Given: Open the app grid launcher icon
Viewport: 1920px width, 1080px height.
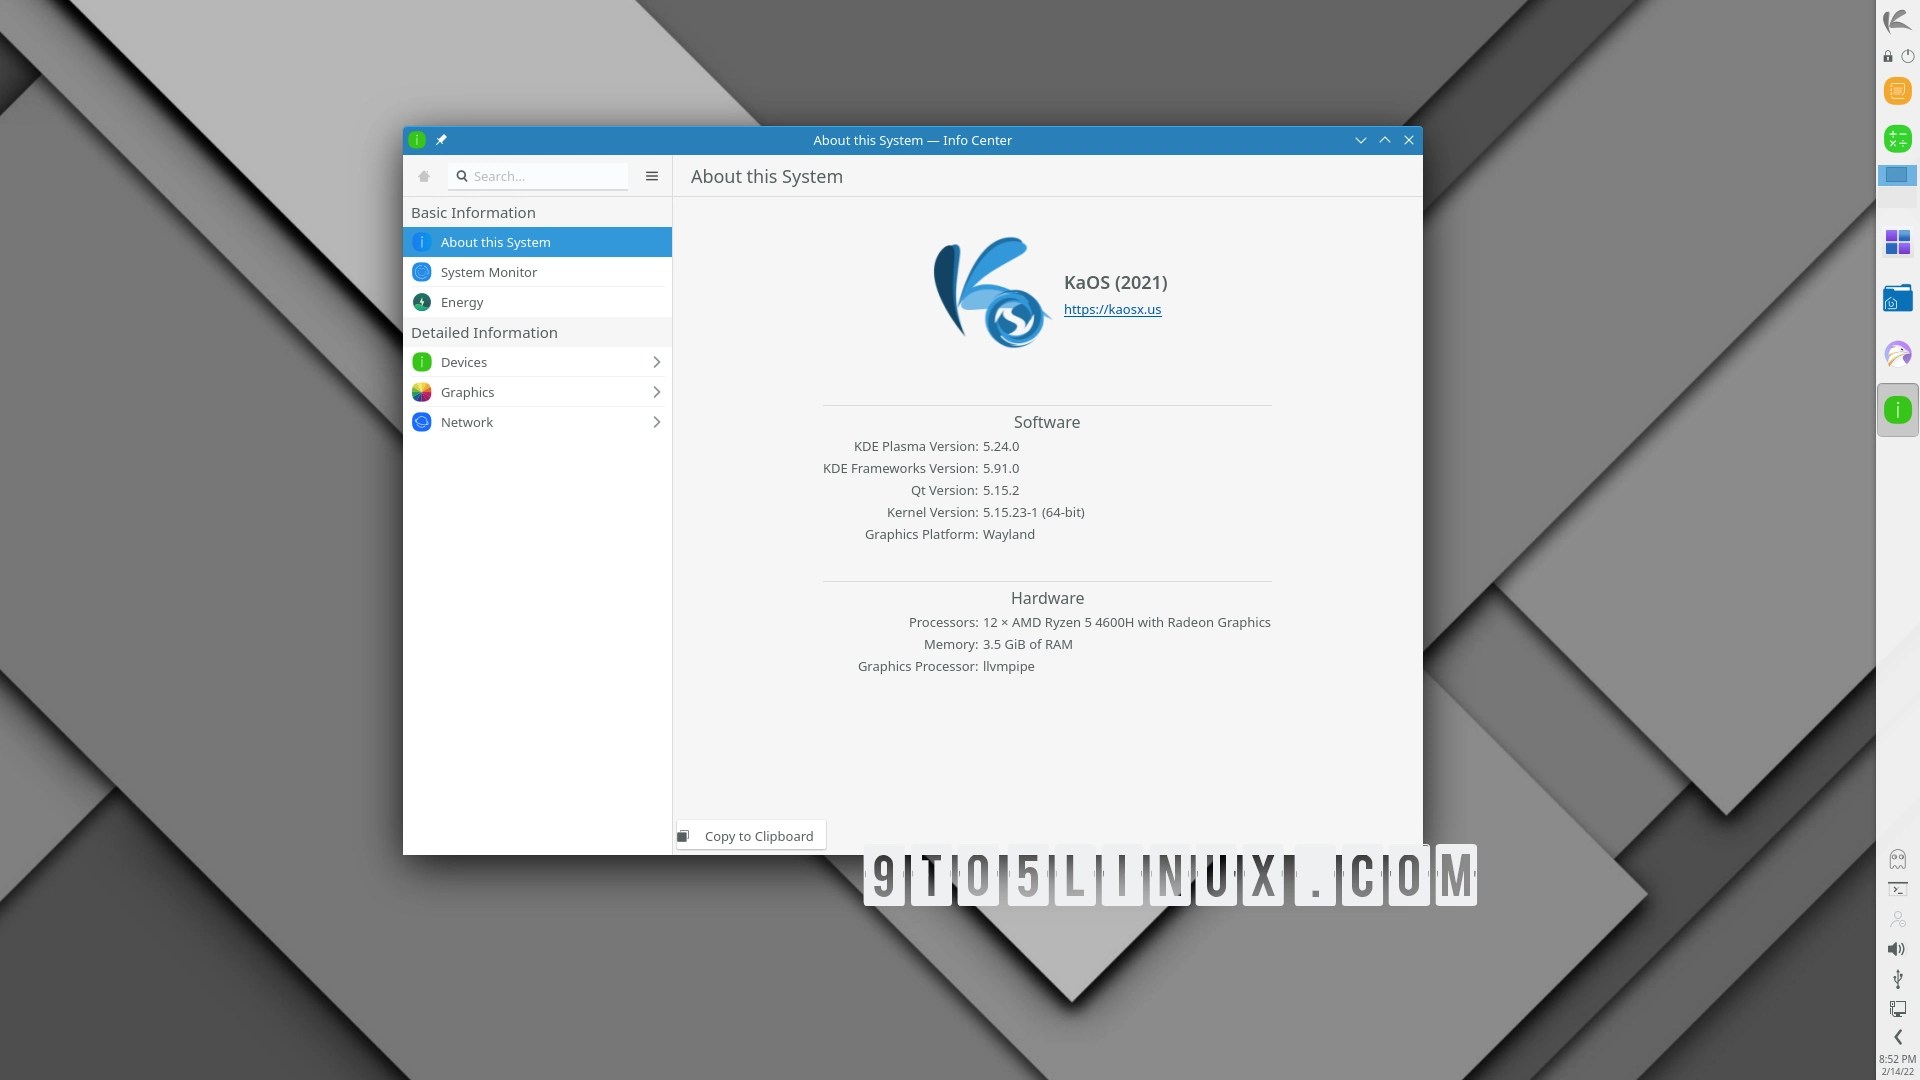Looking at the screenshot, I should coord(1897,242).
